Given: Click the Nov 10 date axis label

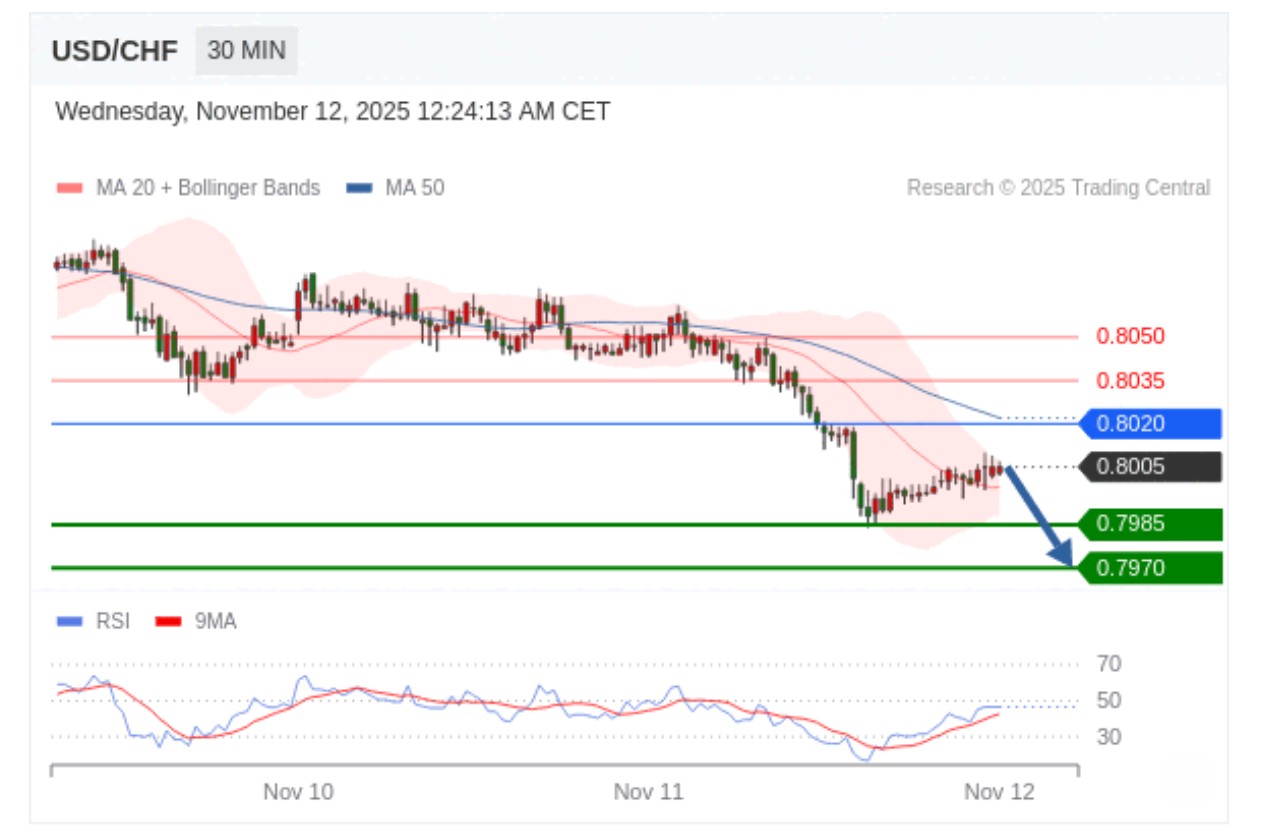Looking at the screenshot, I should 298,792.
